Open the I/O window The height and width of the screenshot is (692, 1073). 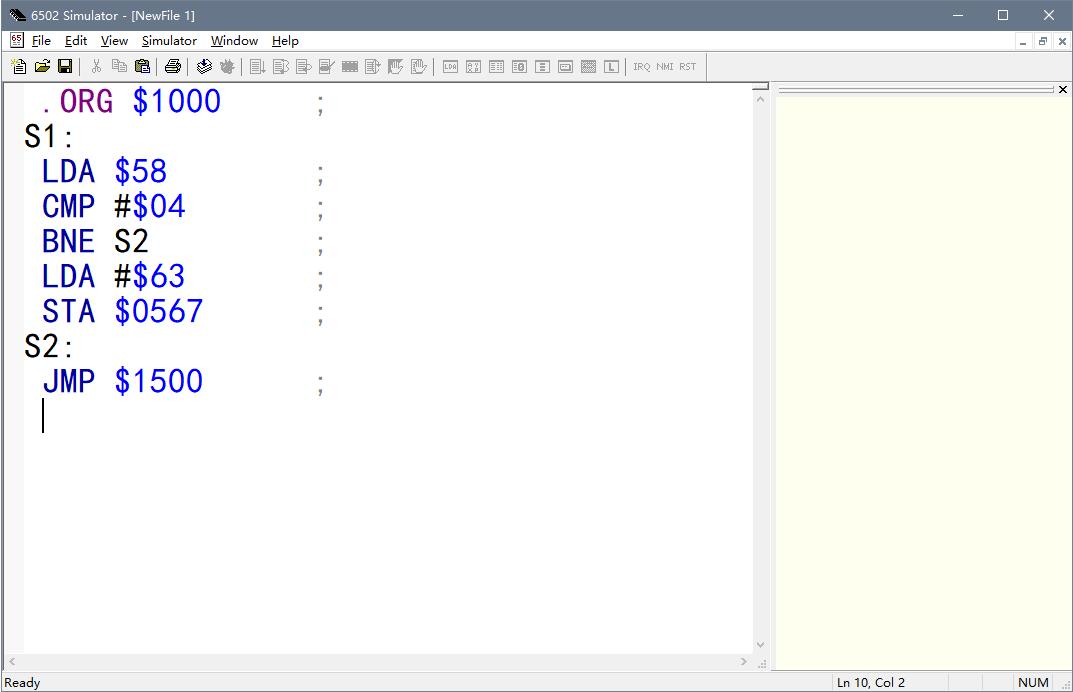point(564,66)
